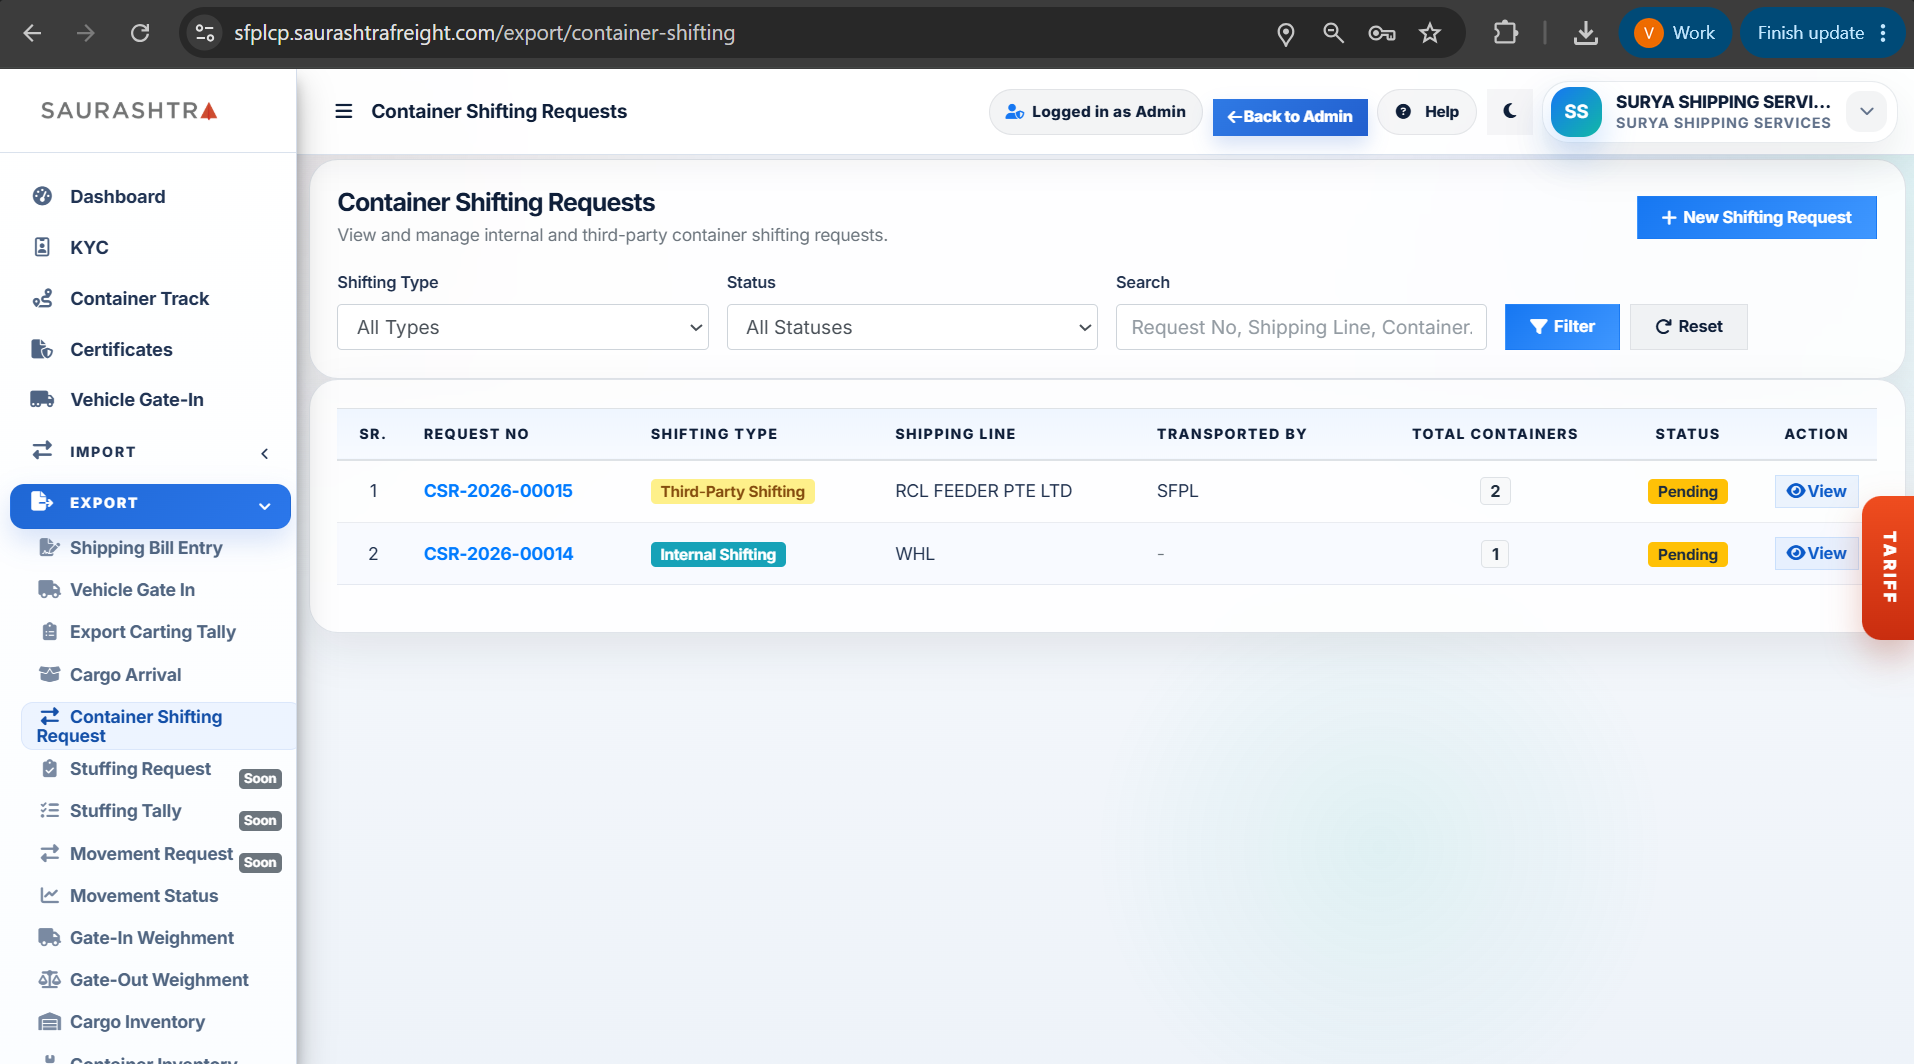Click Third-Party Shifting badge
1914x1064 pixels.
[x=732, y=492]
